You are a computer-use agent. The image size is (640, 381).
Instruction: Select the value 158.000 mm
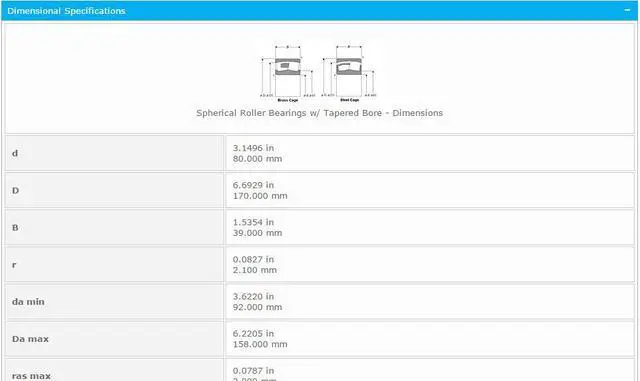coord(260,345)
